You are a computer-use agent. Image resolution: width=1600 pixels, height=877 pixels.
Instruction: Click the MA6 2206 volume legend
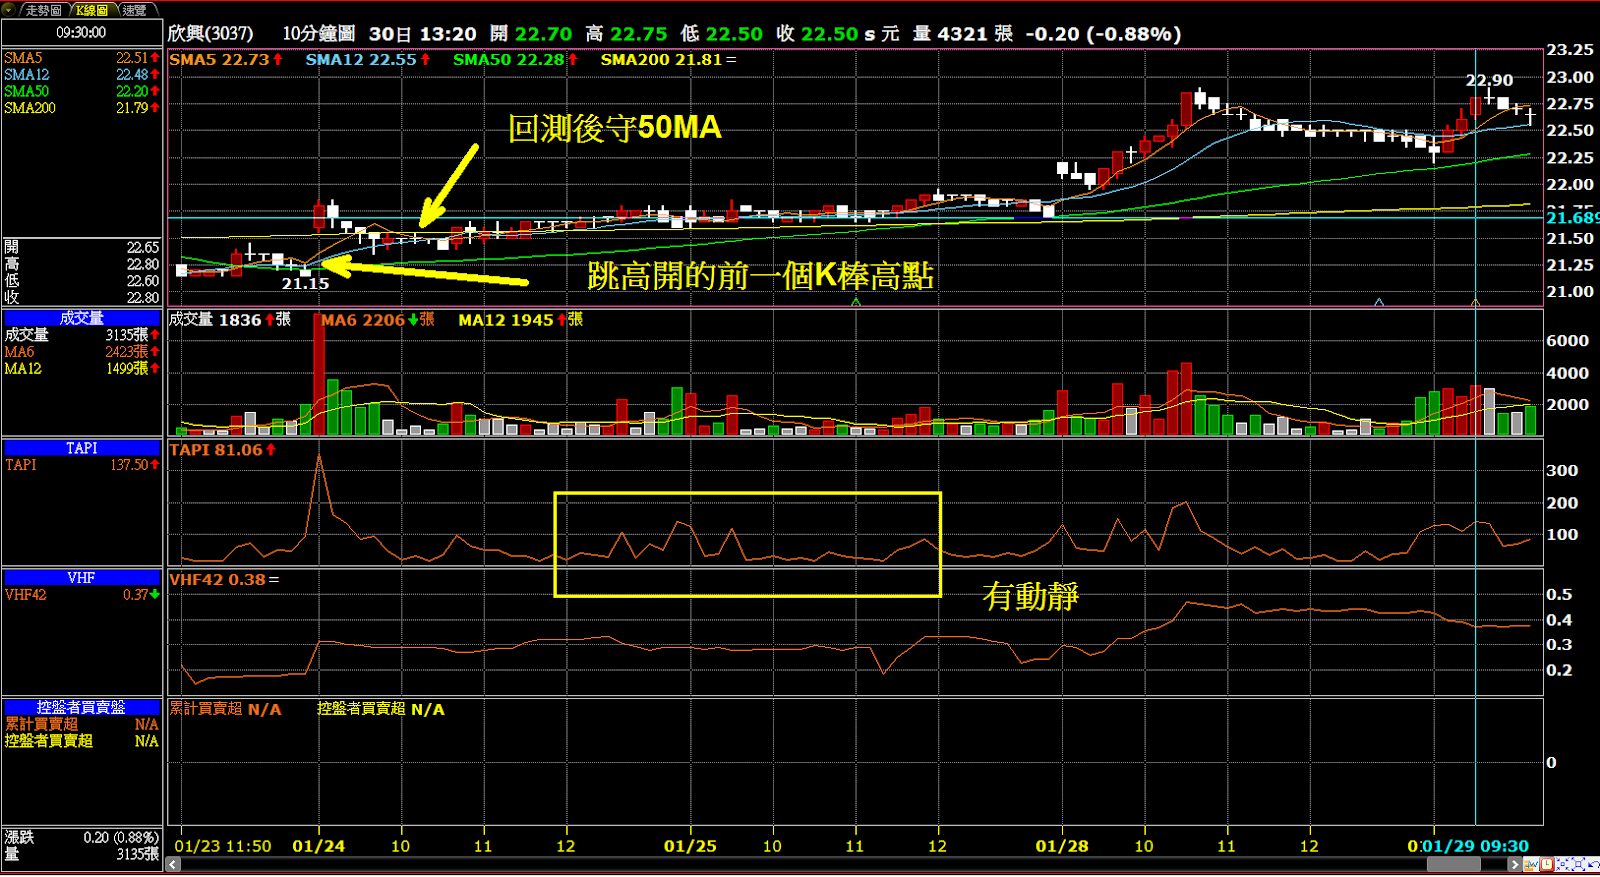pos(377,320)
